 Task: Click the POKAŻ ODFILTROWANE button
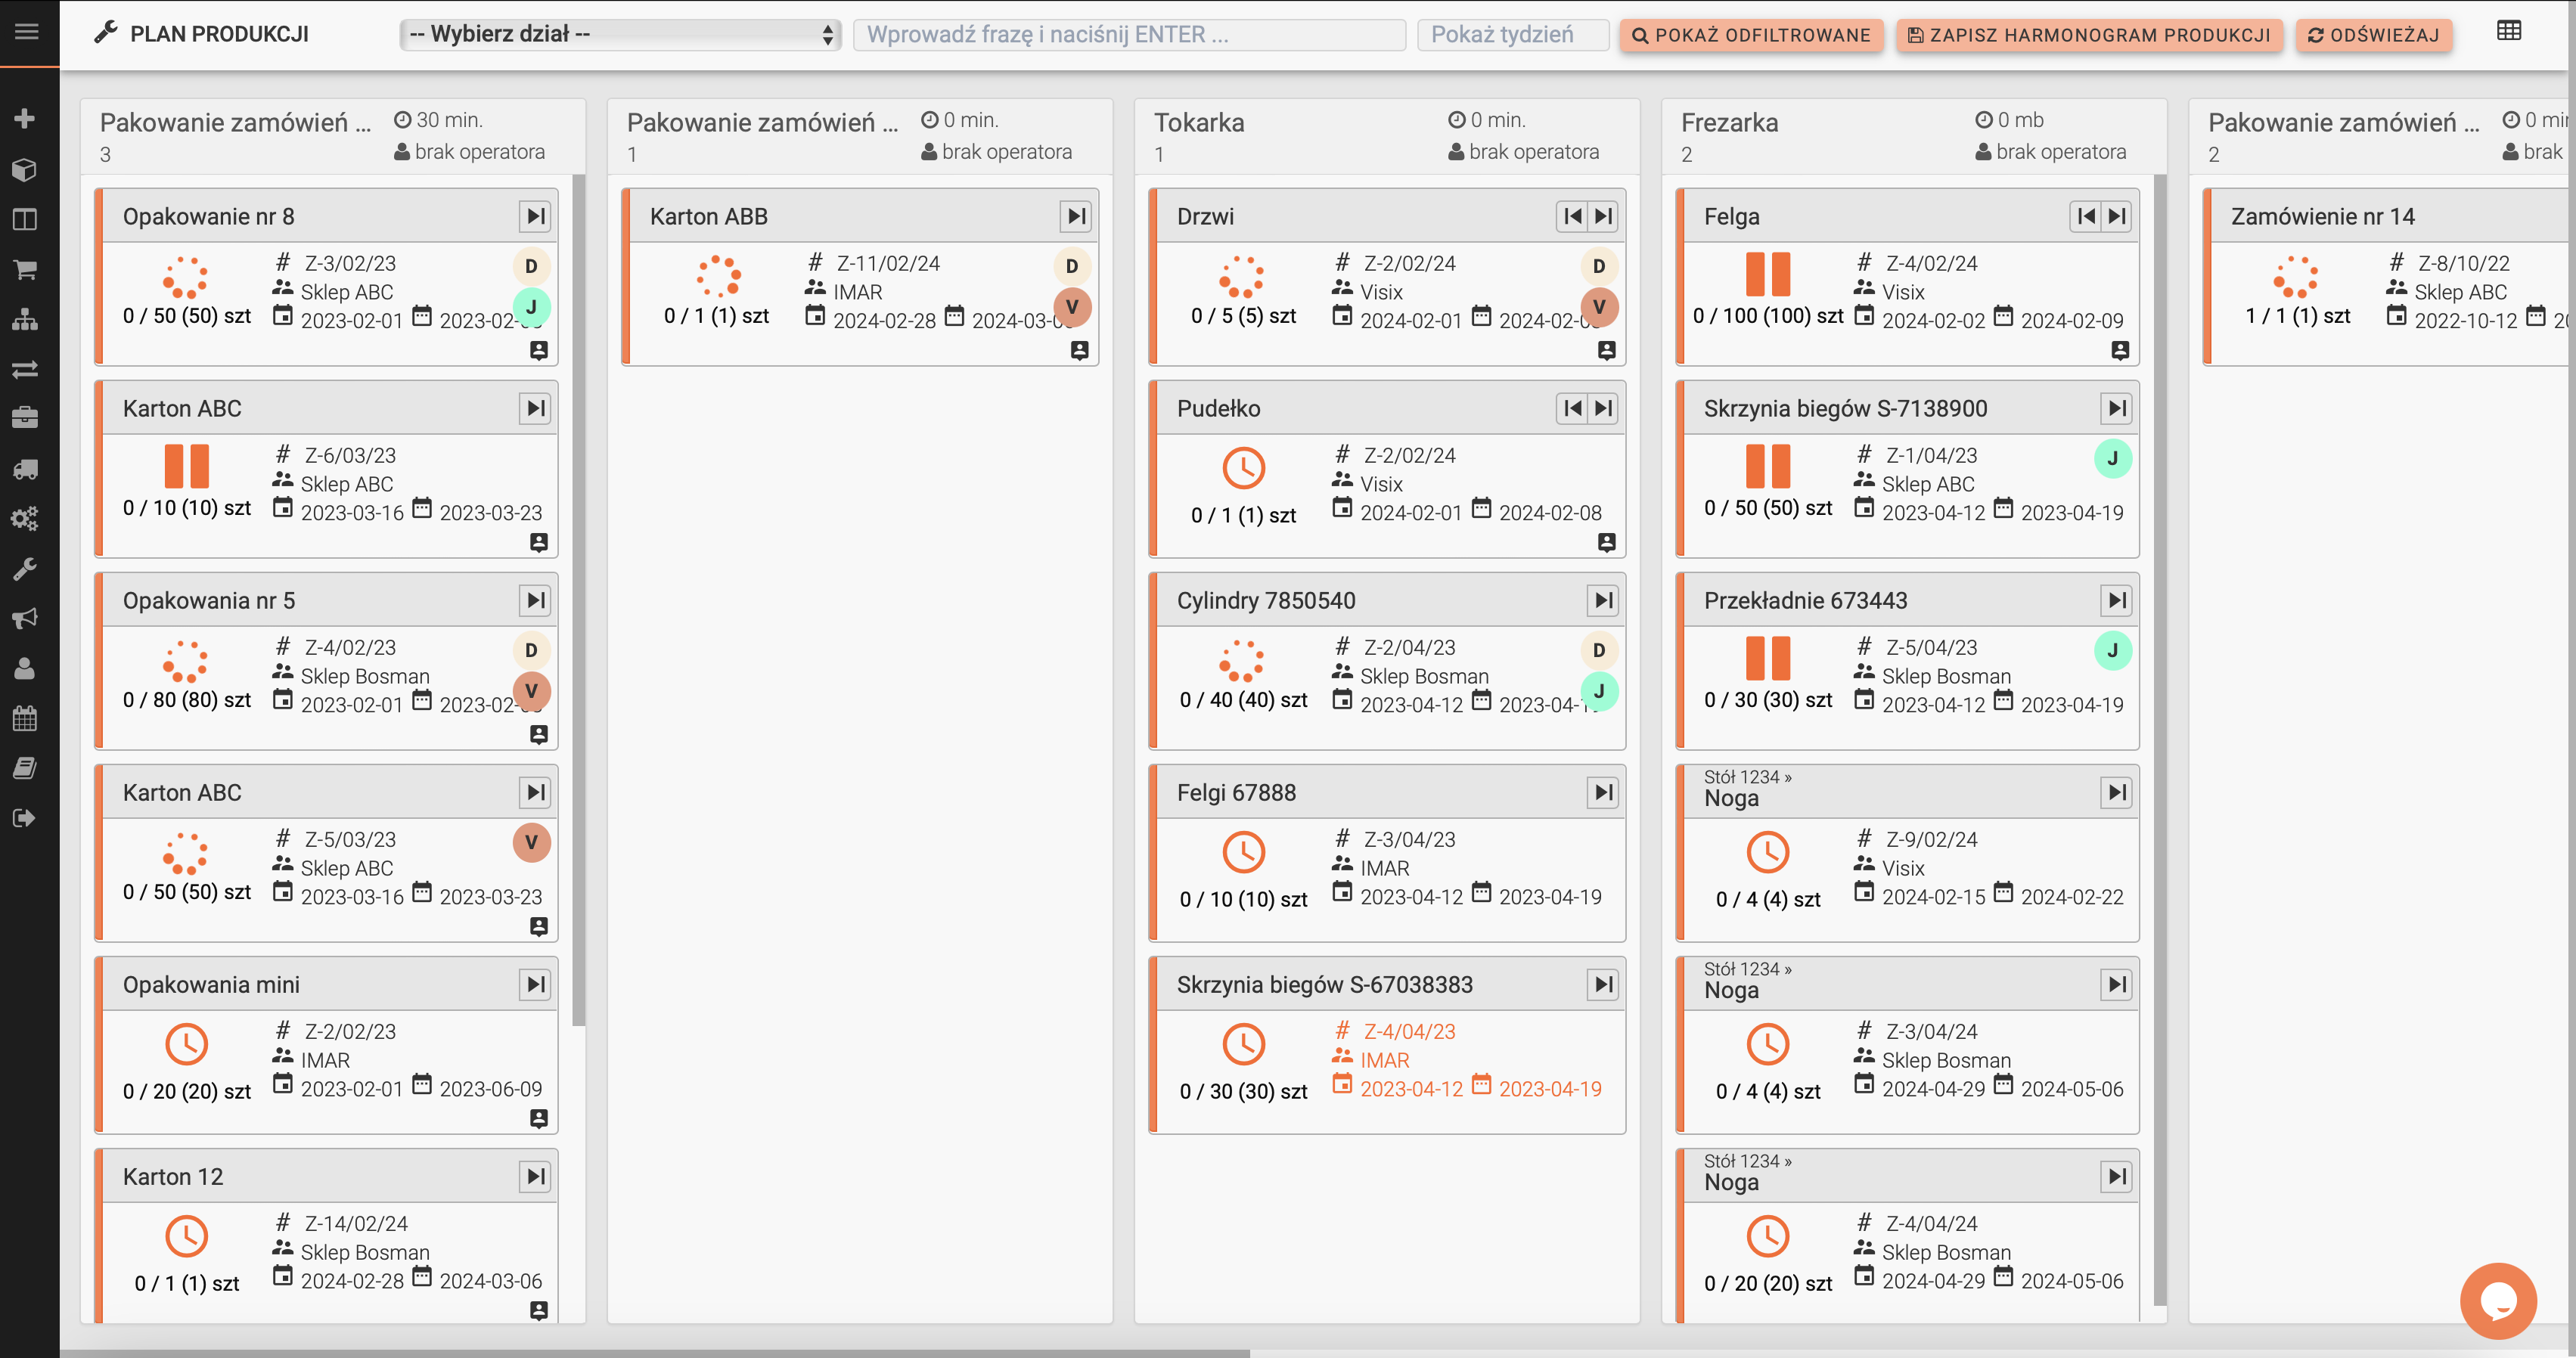click(1751, 35)
